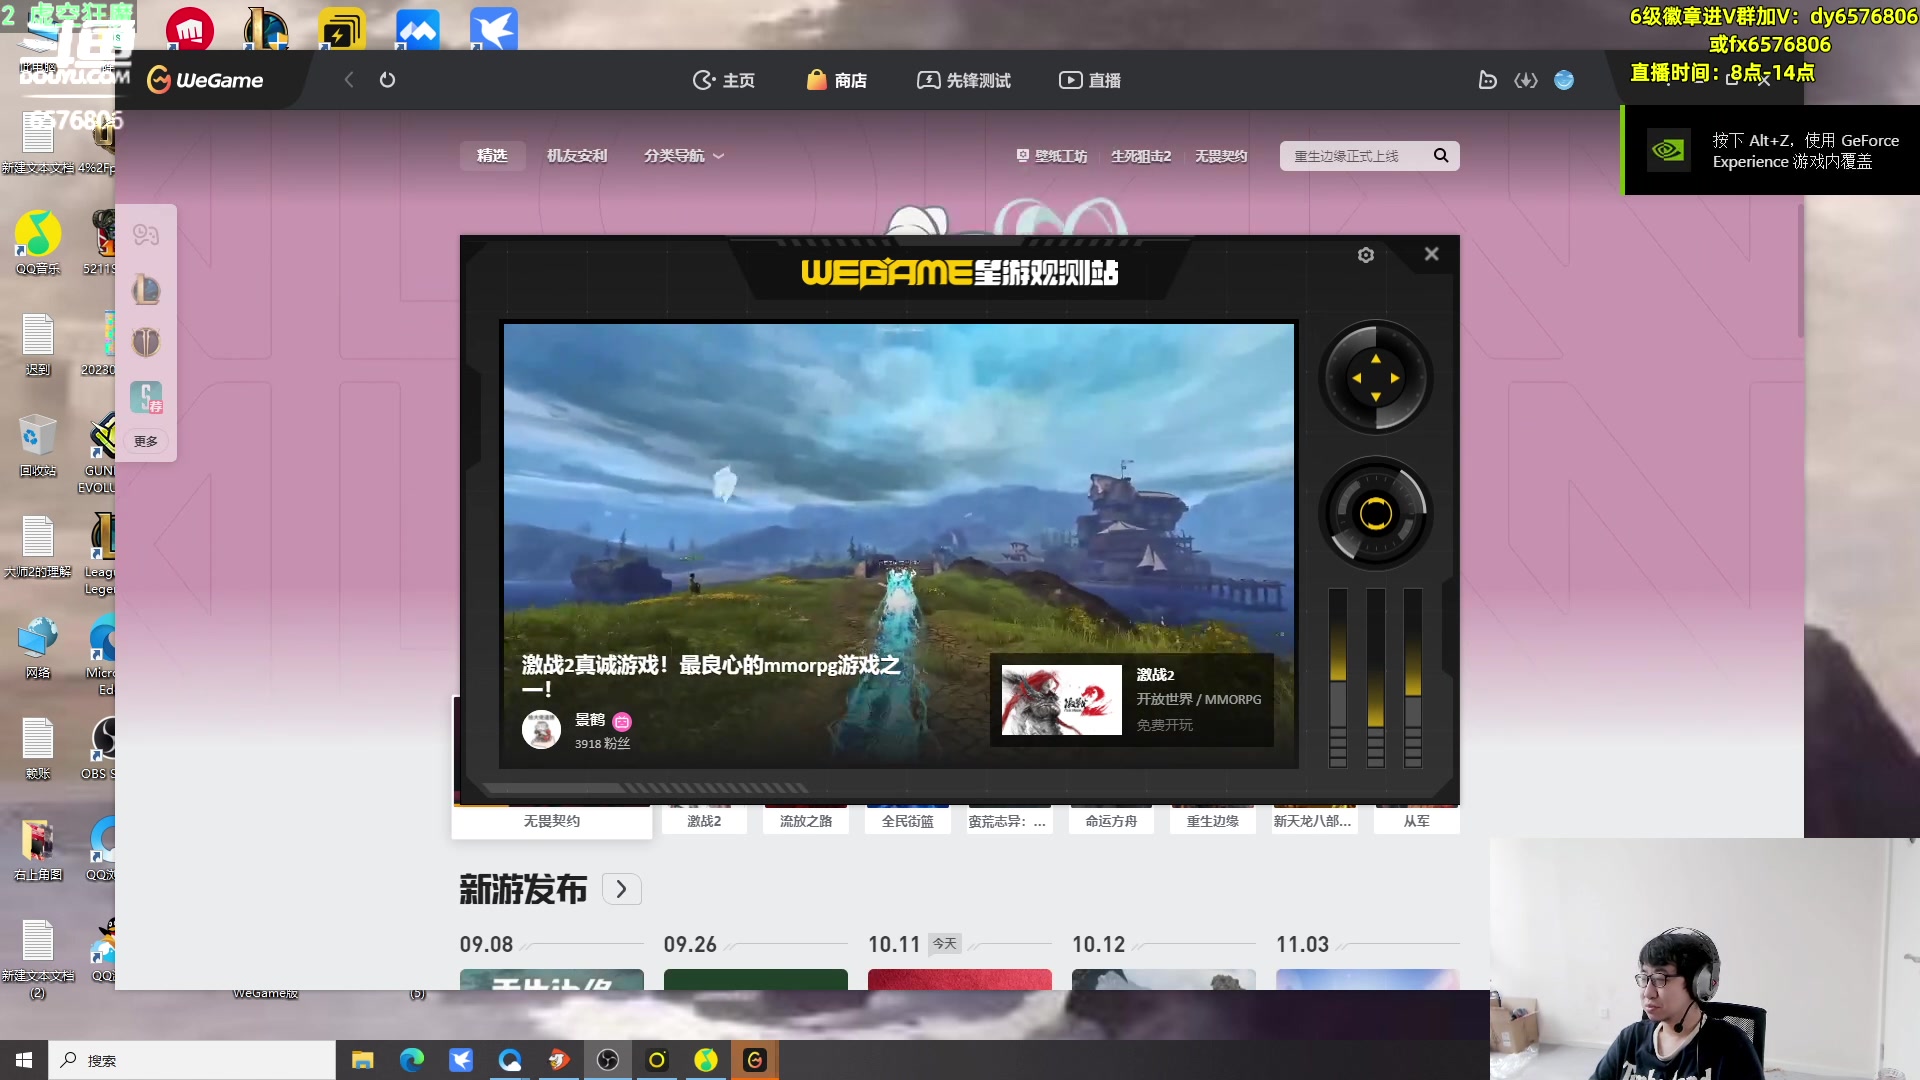Open the 壁纸工坊 link

pos(1052,156)
